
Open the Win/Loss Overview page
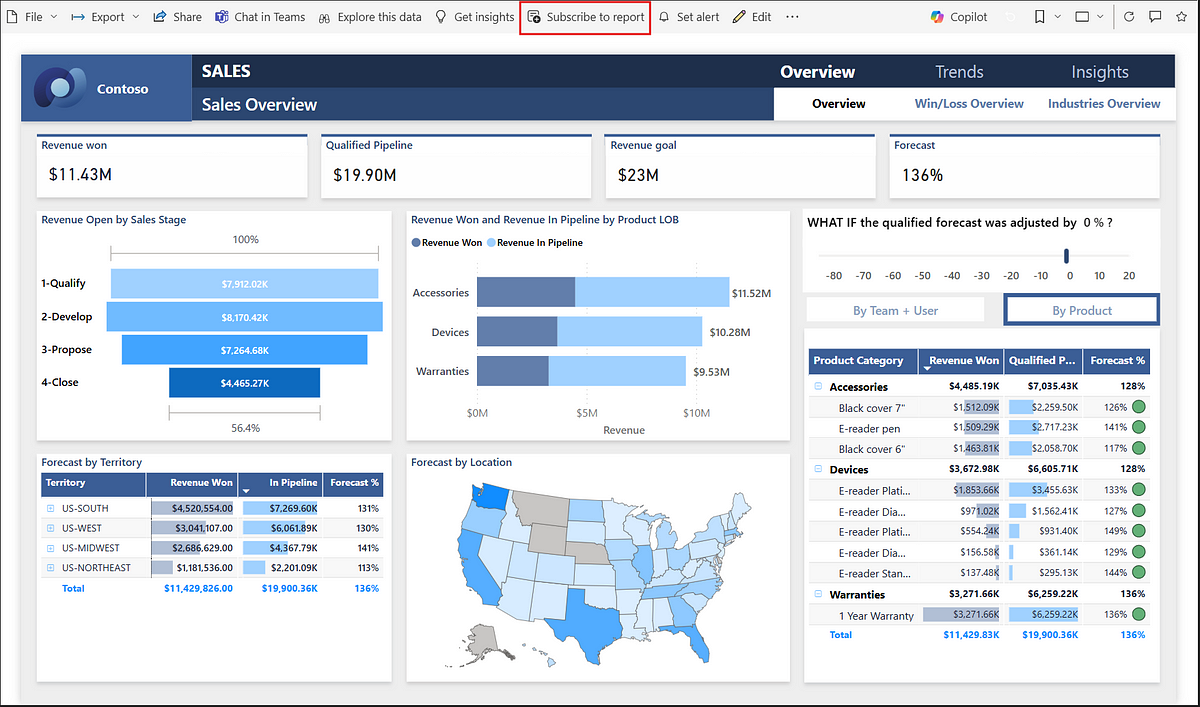click(x=969, y=104)
